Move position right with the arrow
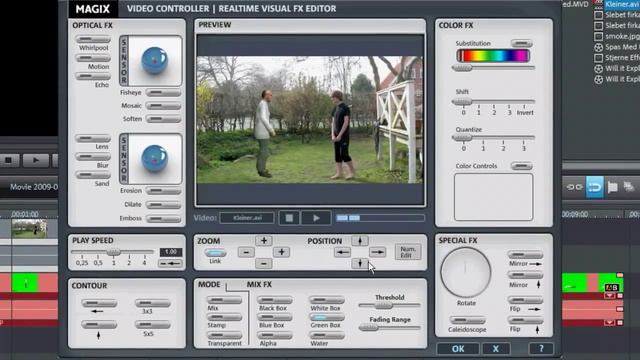The height and width of the screenshot is (360, 640). tap(377, 252)
